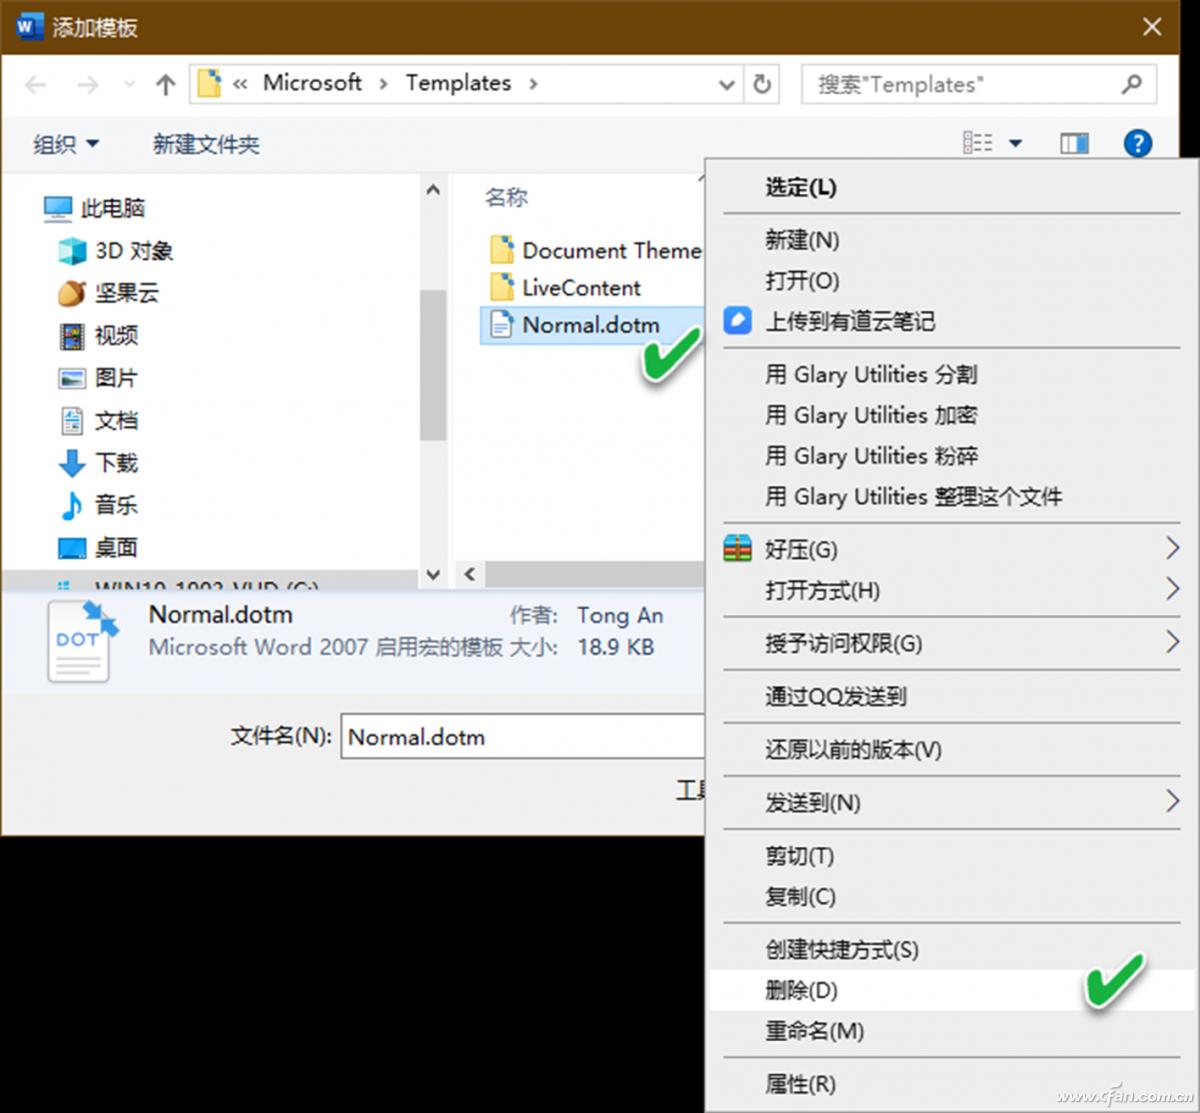Image resolution: width=1200 pixels, height=1113 pixels.
Task: Toggle the preview pane
Action: 1074,143
